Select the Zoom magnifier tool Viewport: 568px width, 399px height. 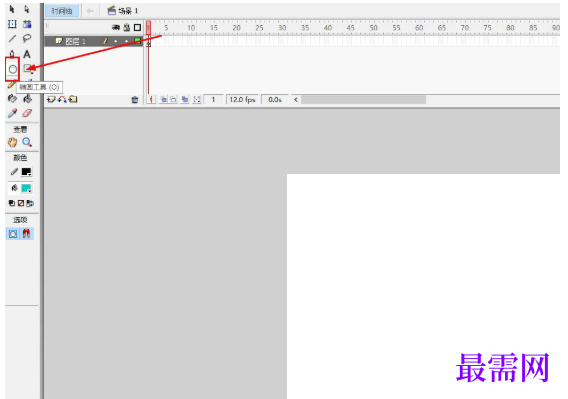[x=27, y=142]
